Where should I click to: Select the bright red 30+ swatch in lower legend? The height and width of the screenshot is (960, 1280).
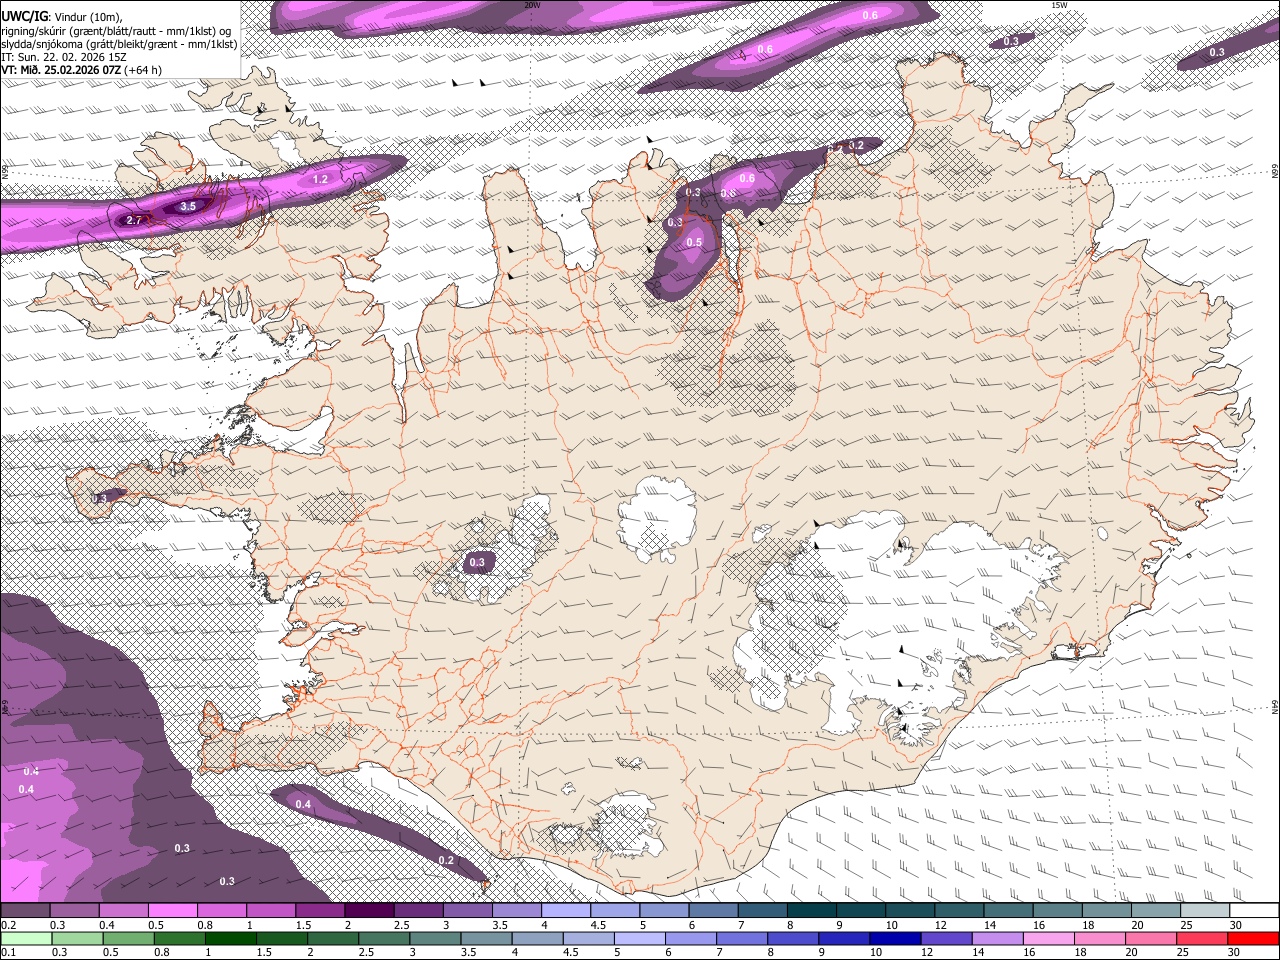pos(1254,938)
